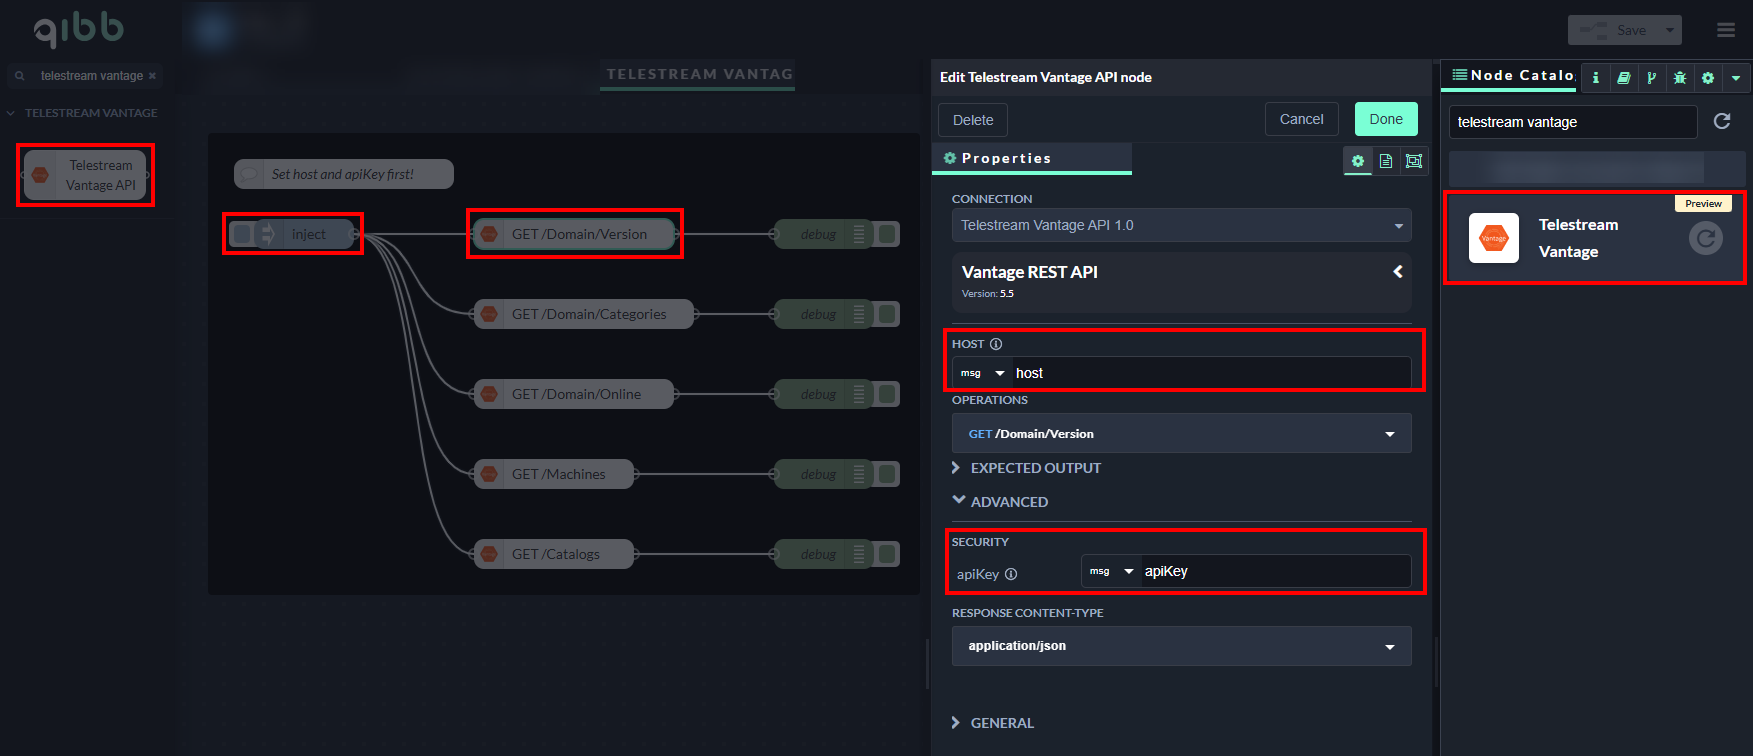The height and width of the screenshot is (756, 1753).
Task: Toggle the debug node for GET /Catalogs
Action: coord(887,554)
